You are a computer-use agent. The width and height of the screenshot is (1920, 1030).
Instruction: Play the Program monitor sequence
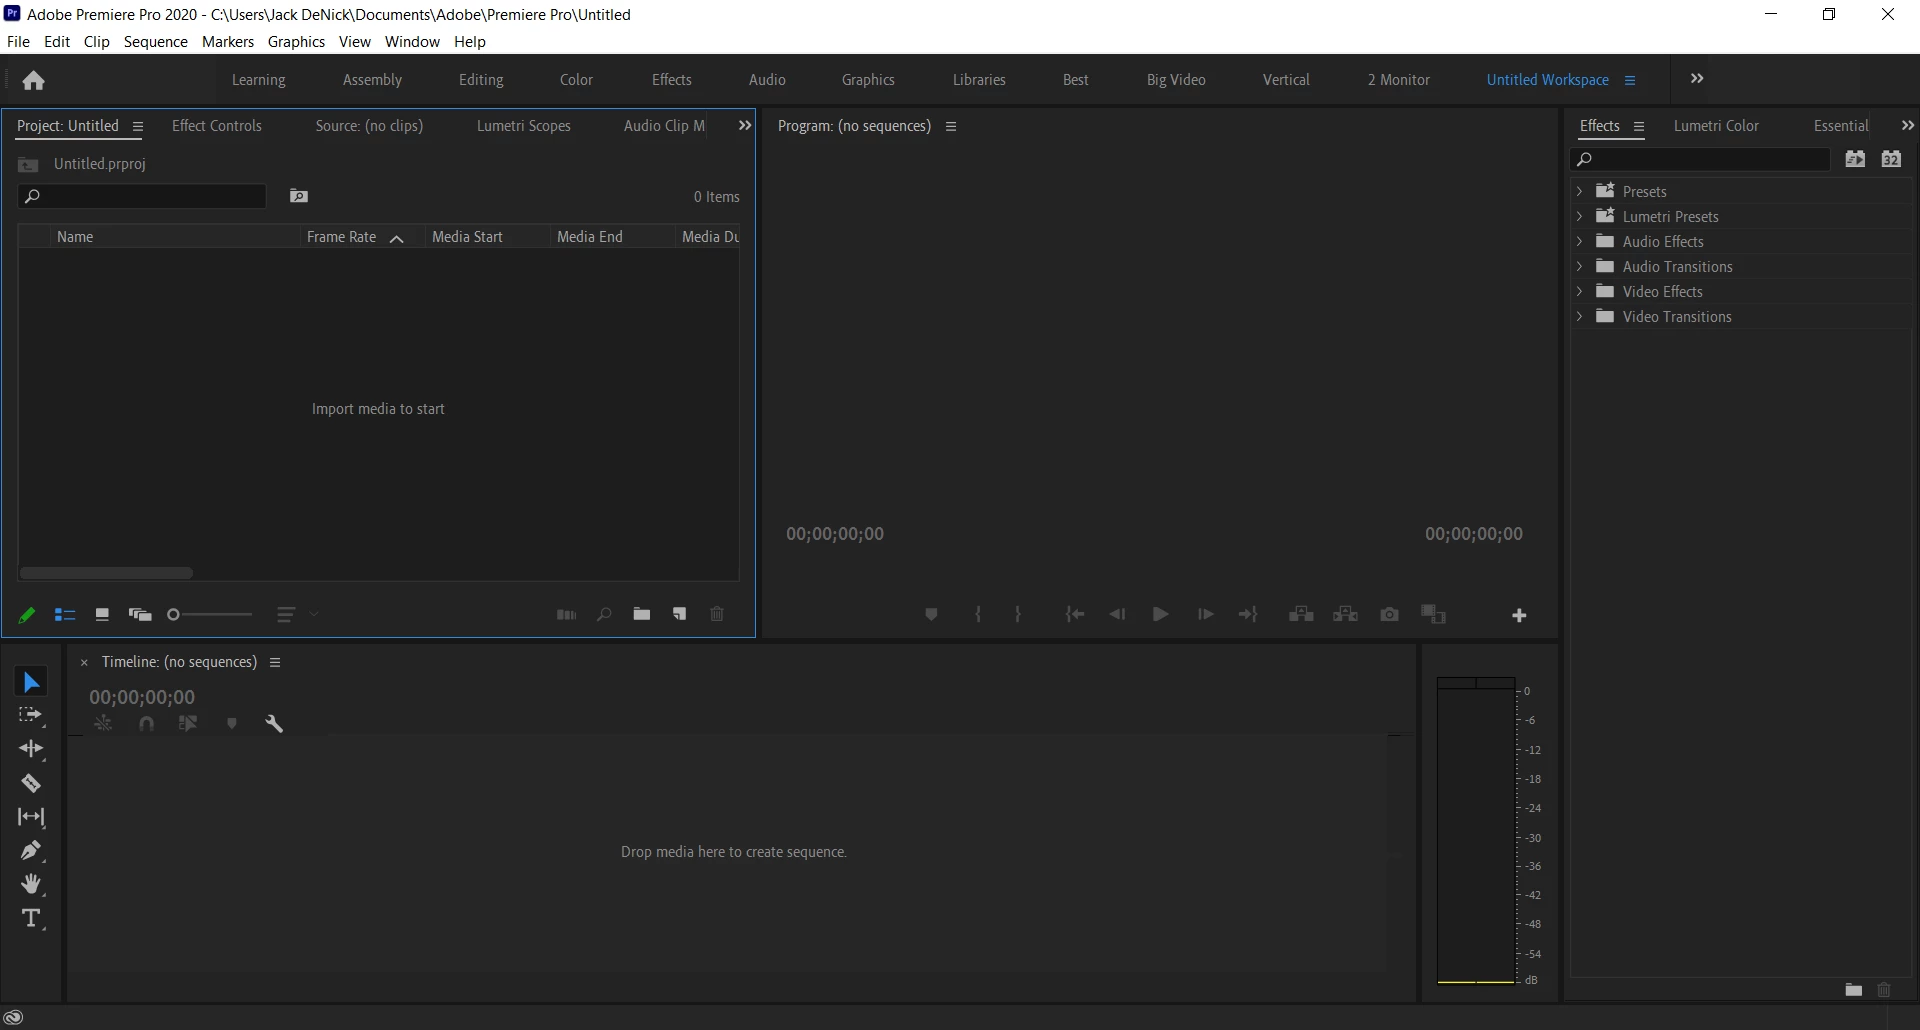pyautogui.click(x=1160, y=614)
